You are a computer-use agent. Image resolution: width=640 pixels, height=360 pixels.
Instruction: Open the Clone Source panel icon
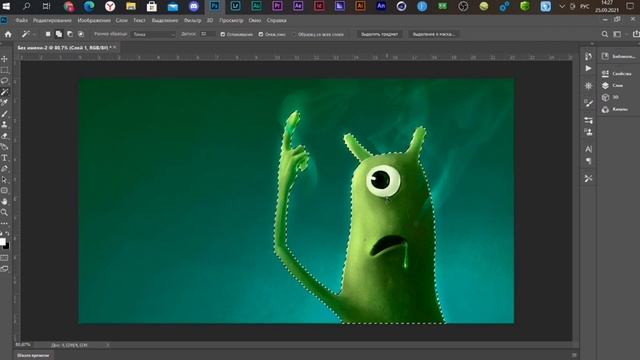(x=588, y=132)
